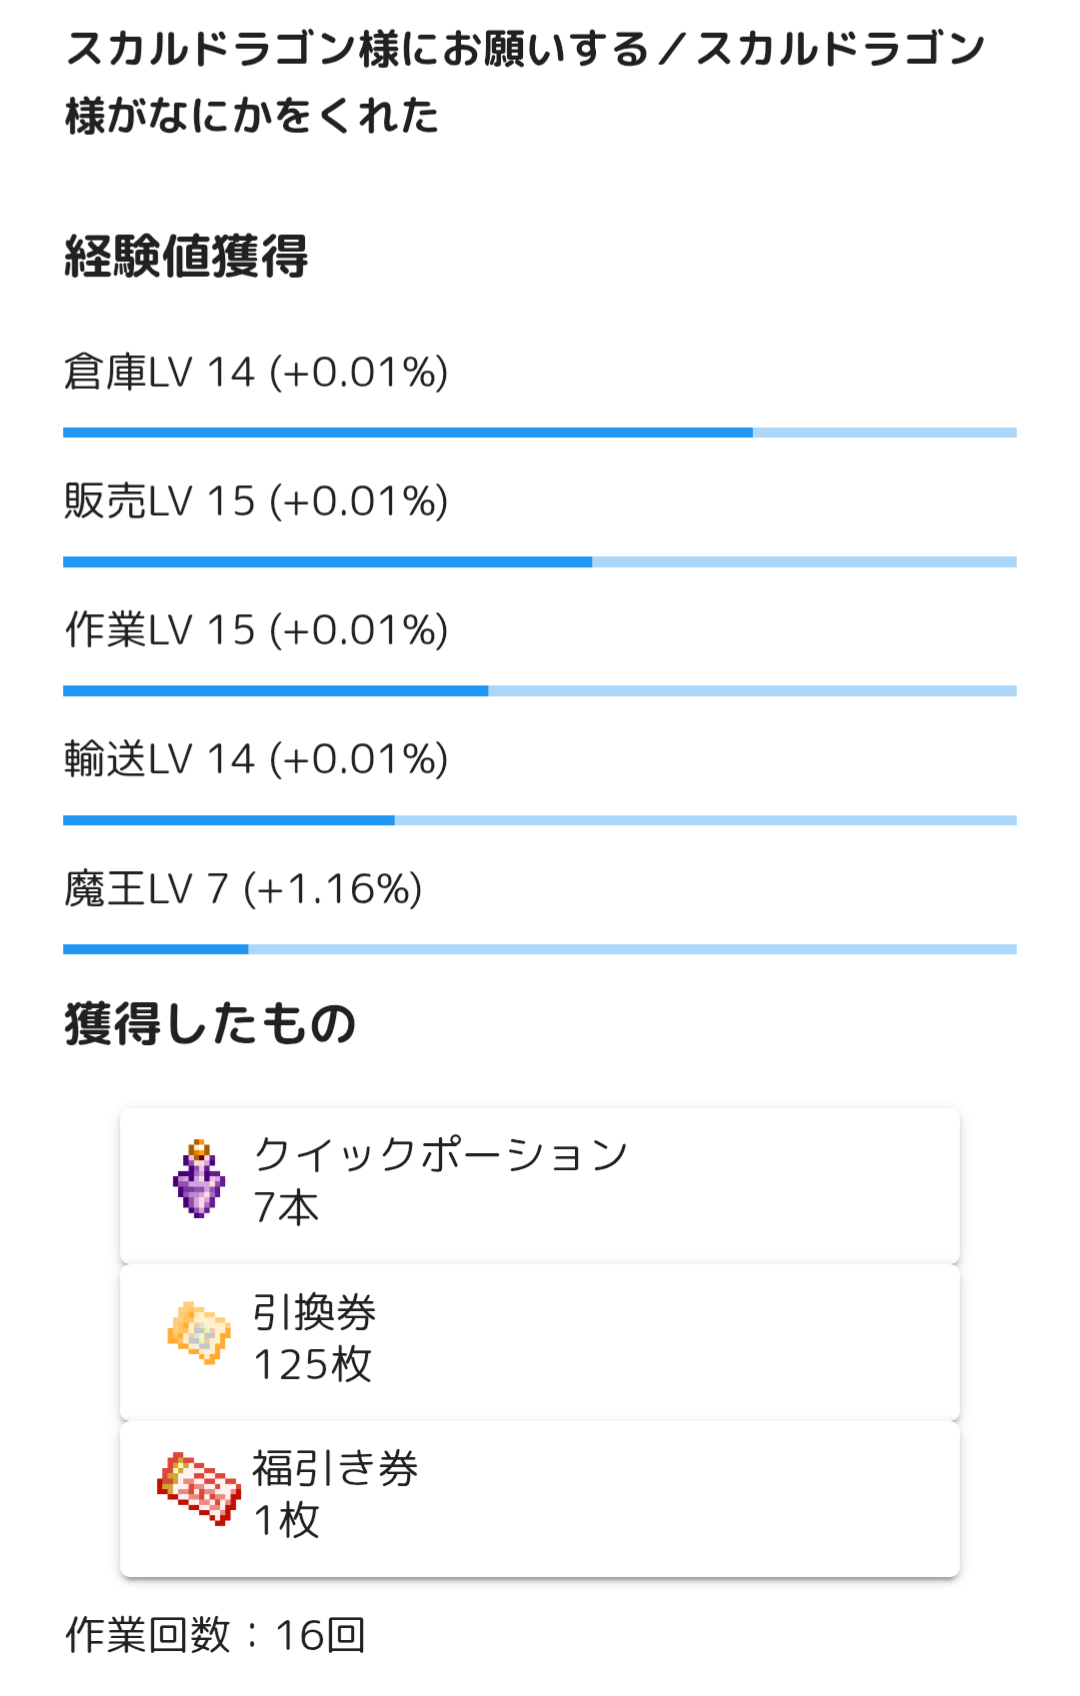Tap the orange 引換券 ticket icon

[199, 1333]
